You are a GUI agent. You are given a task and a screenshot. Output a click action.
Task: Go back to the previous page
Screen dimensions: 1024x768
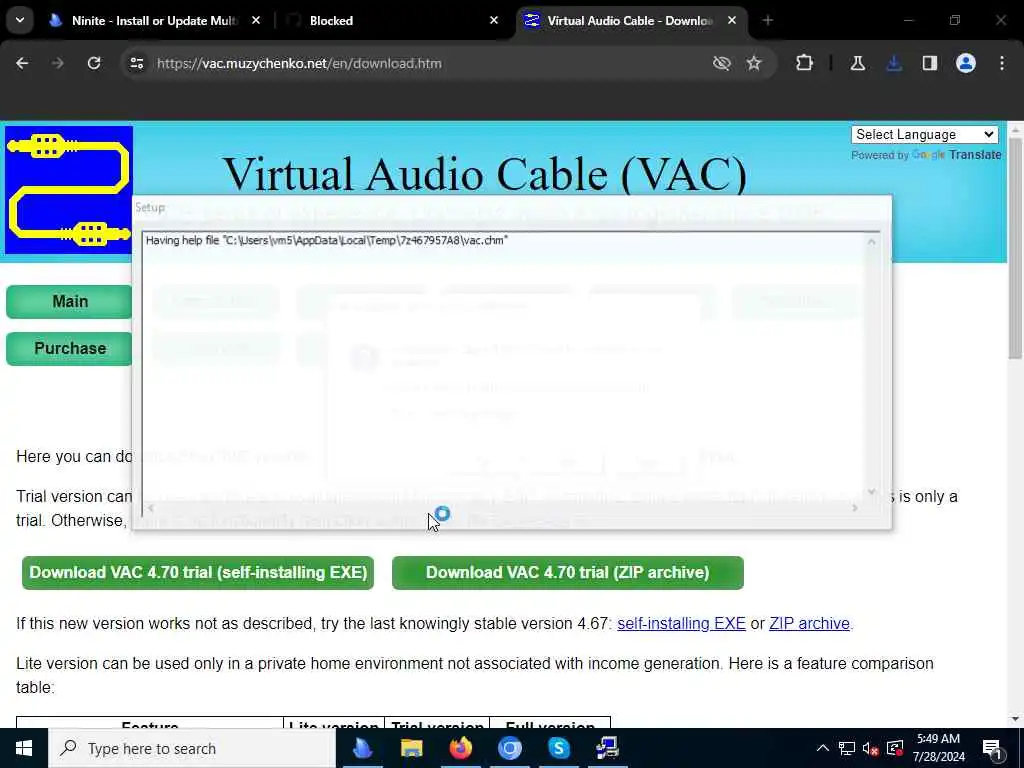tap(22, 63)
